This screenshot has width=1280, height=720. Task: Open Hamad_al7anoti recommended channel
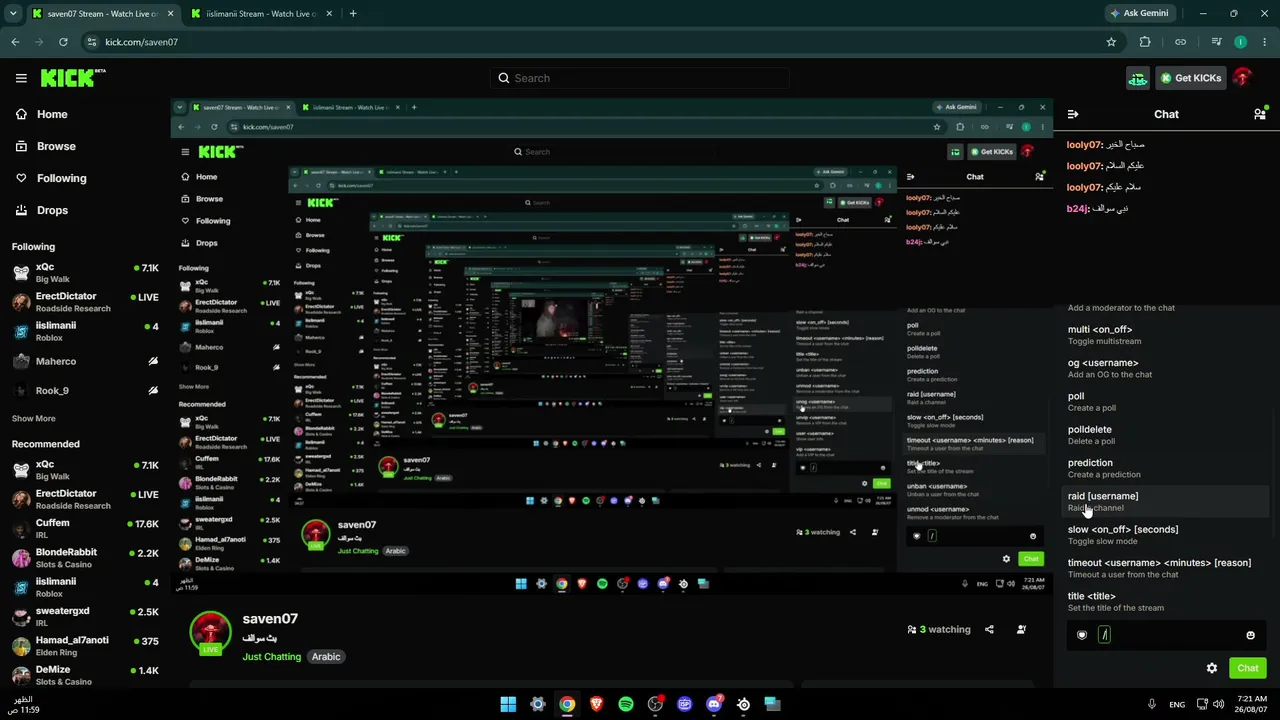click(85, 645)
